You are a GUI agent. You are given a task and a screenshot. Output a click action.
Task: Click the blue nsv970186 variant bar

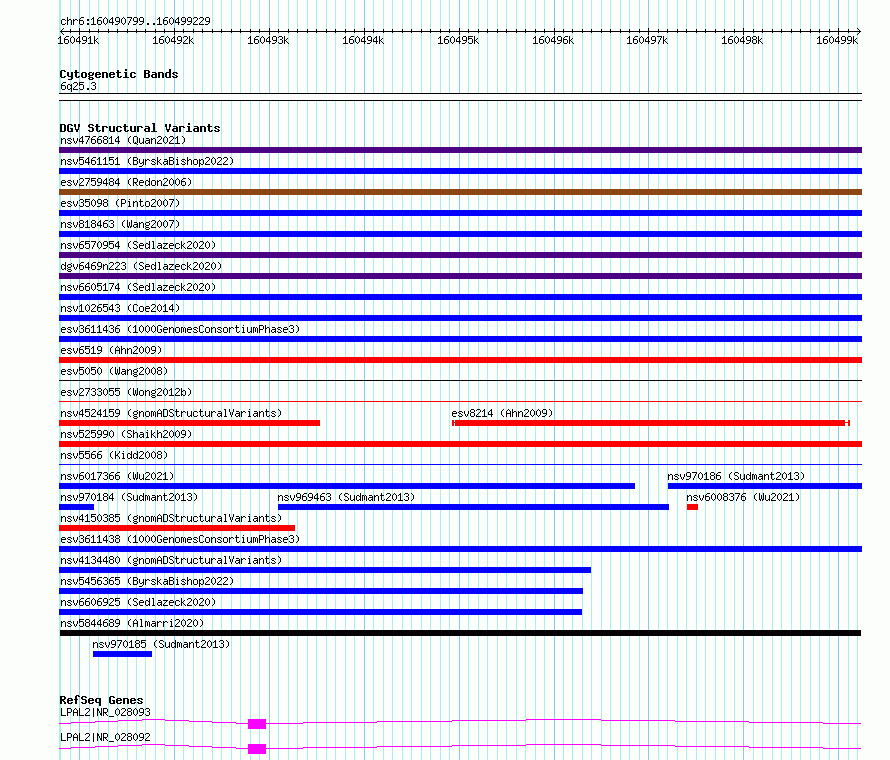click(x=765, y=486)
